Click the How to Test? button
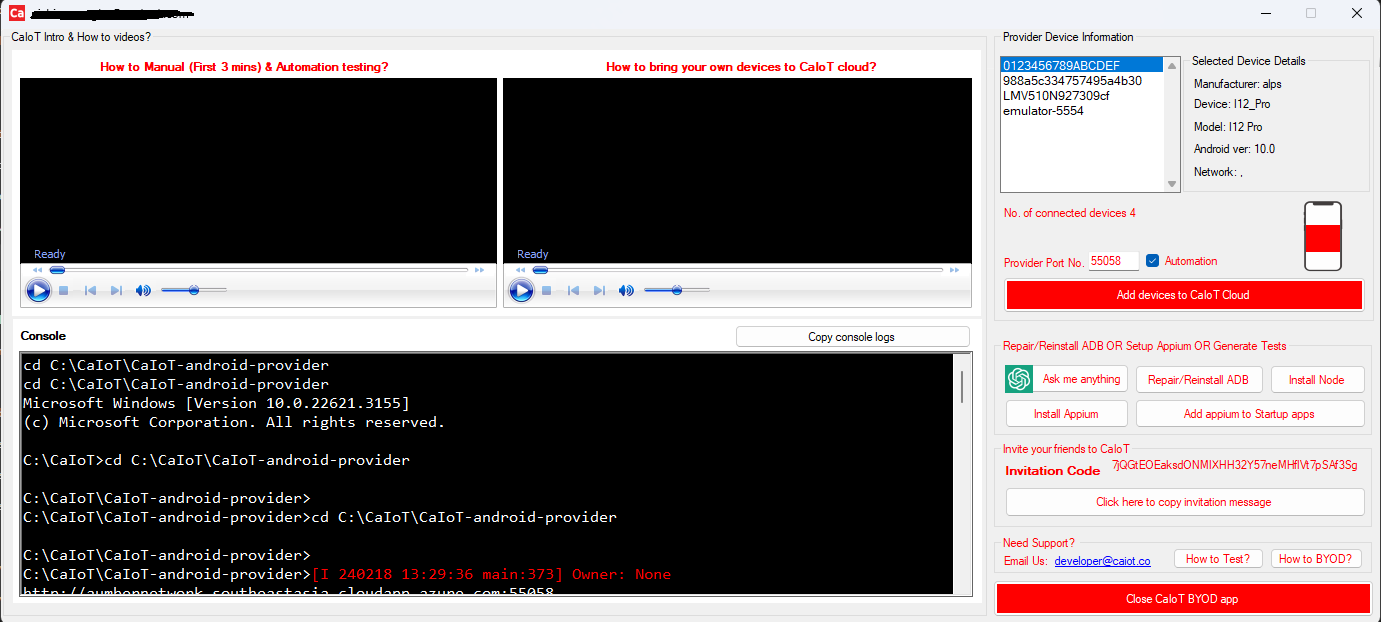 (1218, 559)
